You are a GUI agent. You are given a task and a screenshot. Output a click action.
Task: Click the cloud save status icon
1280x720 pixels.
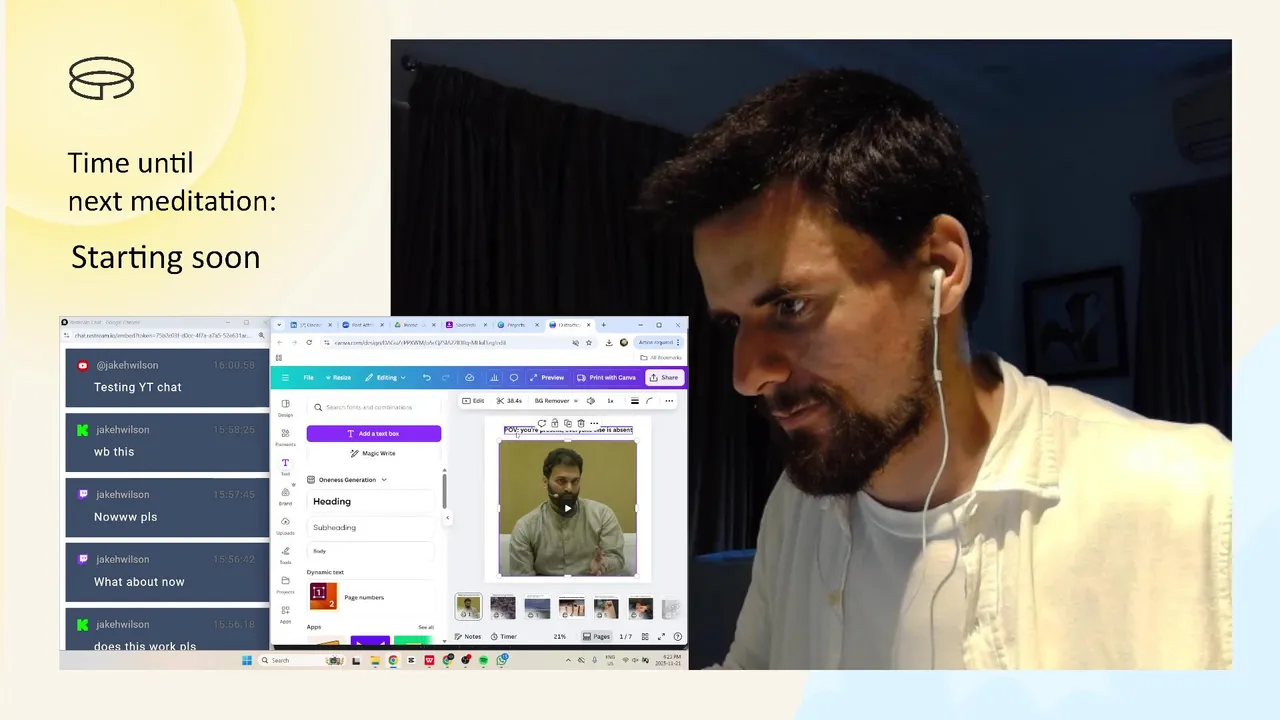point(470,377)
